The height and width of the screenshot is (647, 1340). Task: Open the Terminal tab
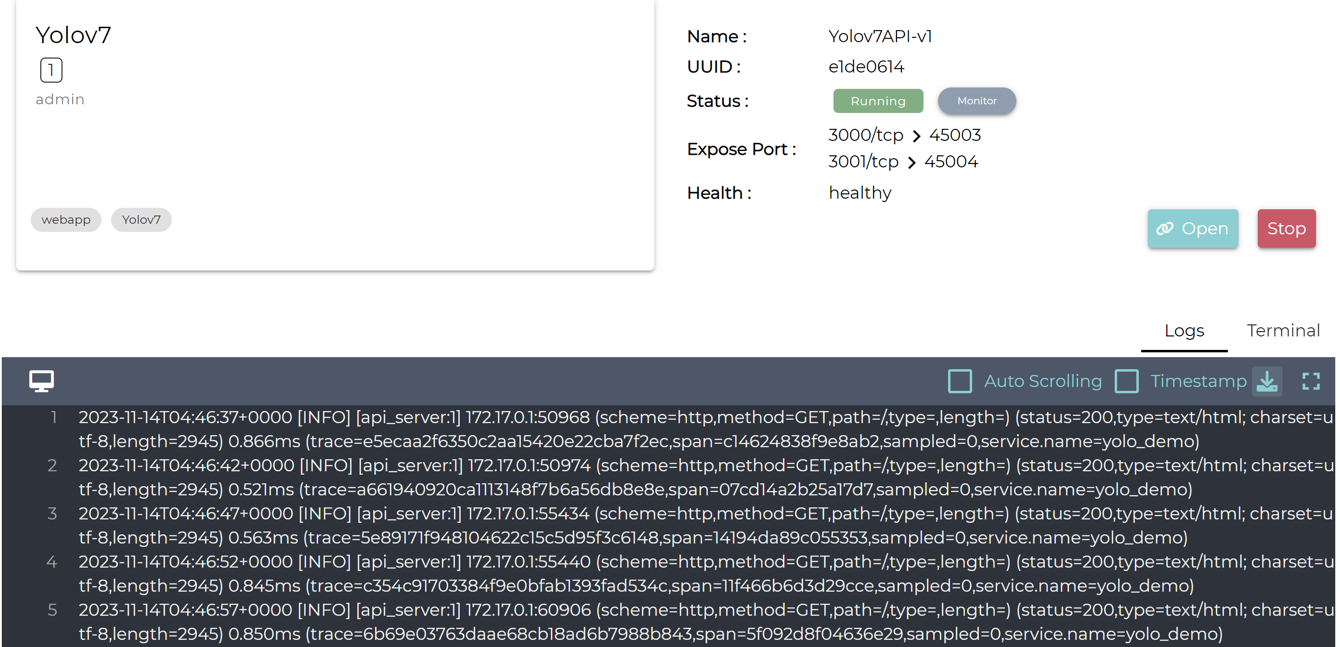tap(1283, 331)
